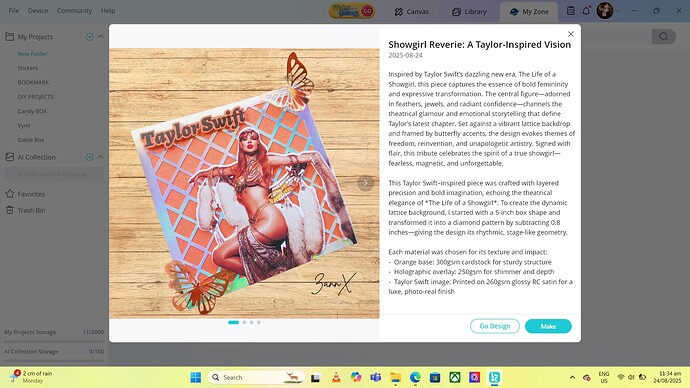Viewport: 690px width, 388px height.
Task: Open the Gable Box folder
Action: coord(31,140)
